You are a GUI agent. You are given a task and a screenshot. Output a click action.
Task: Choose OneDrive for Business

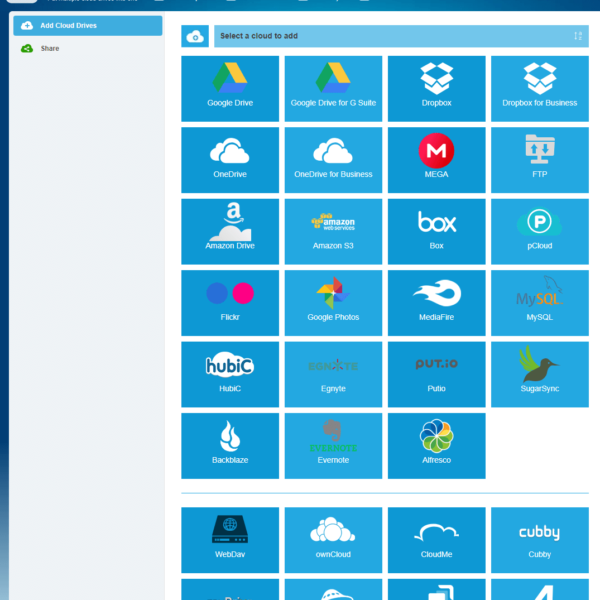[333, 160]
